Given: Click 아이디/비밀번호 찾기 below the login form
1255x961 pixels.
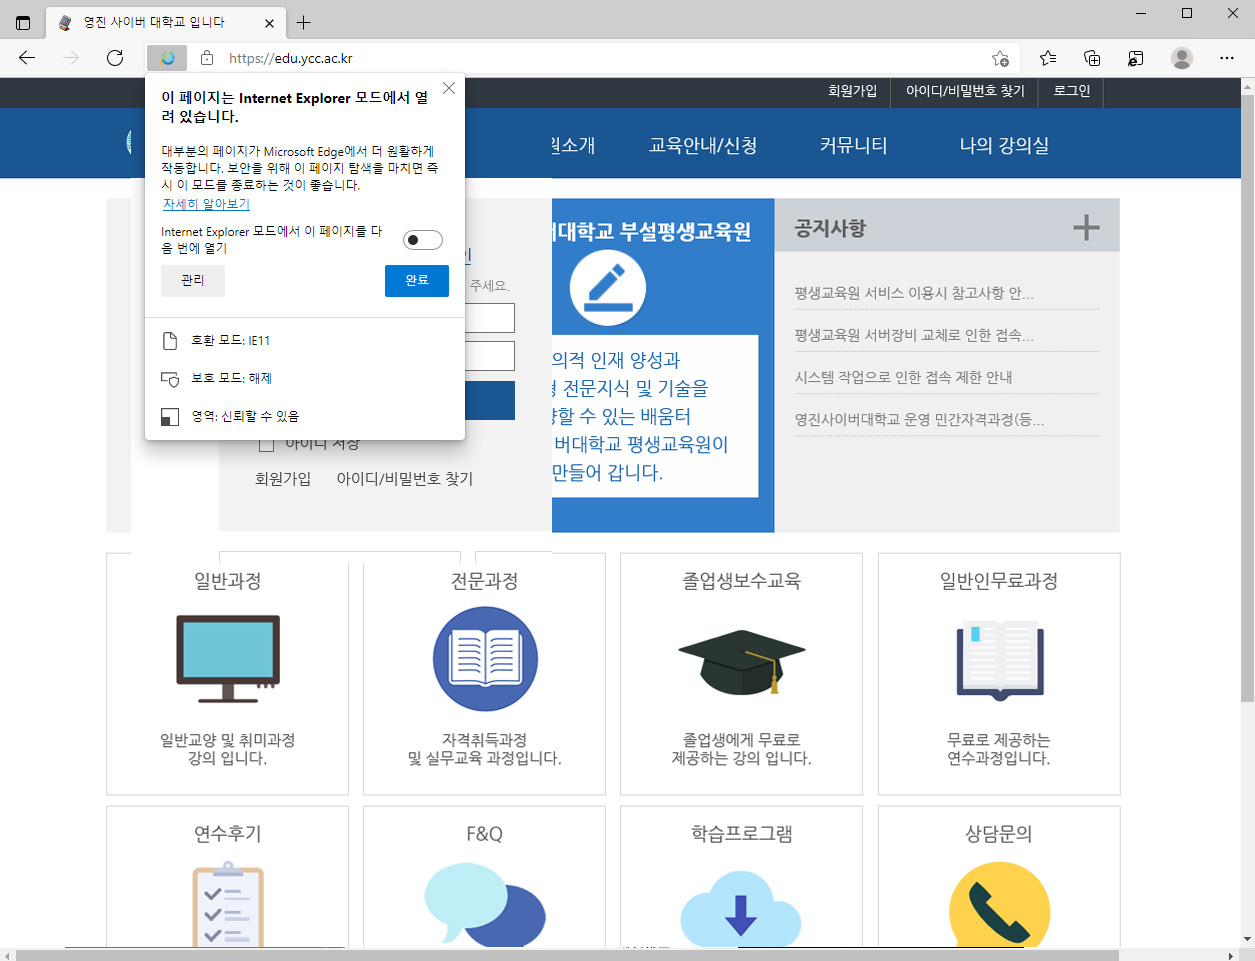Looking at the screenshot, I should pos(405,479).
